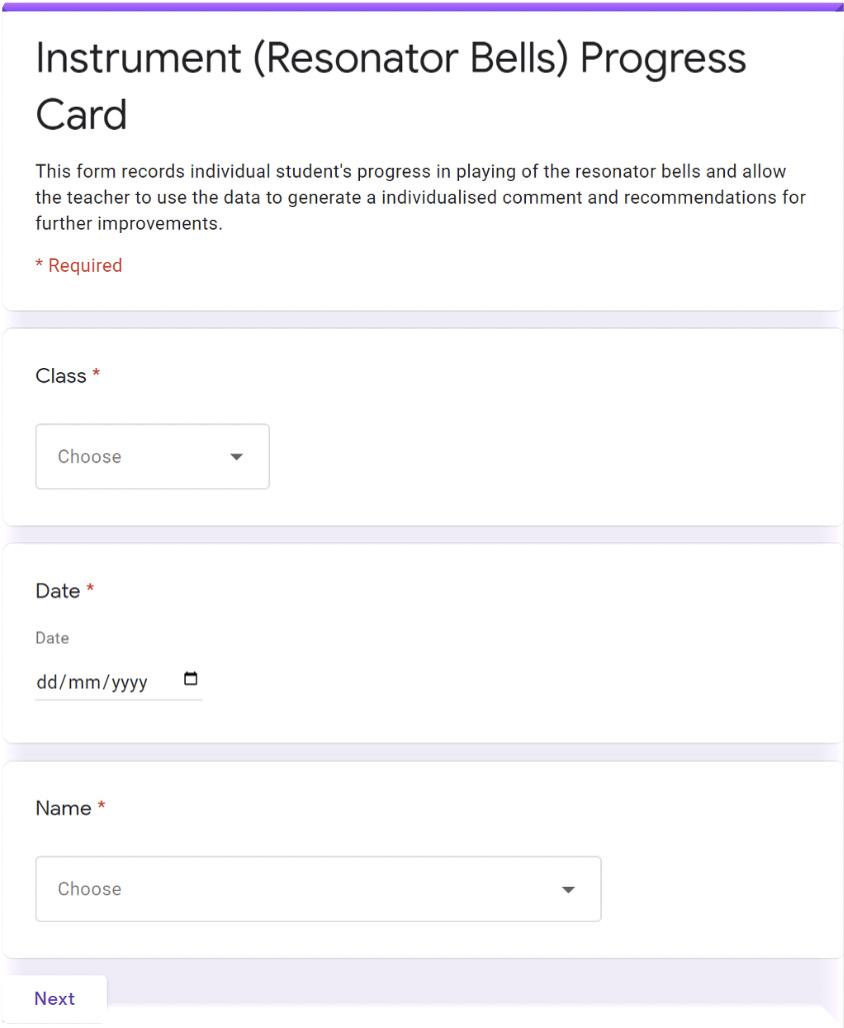Click the Next button
Screen dimensions: 844x1028
coord(54,999)
